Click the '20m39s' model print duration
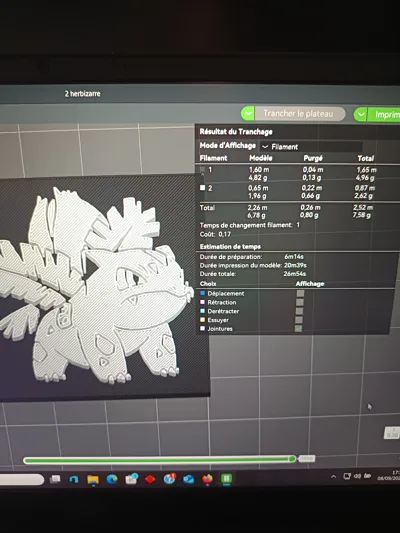This screenshot has width=400, height=533. [295, 265]
